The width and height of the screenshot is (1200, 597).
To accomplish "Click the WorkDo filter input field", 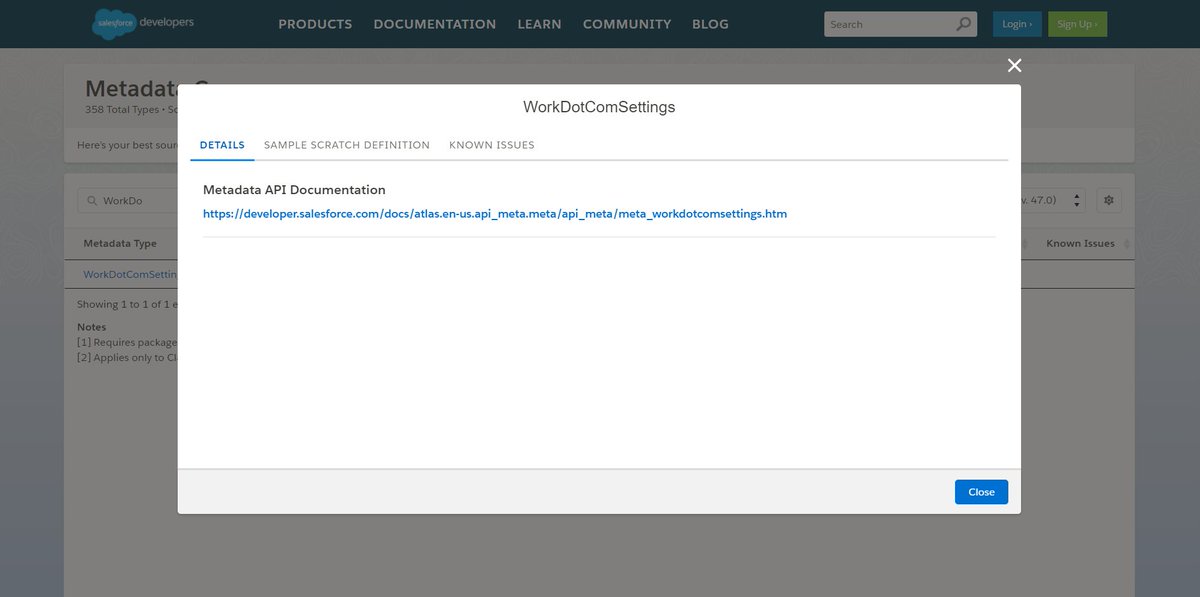I will (x=129, y=201).
